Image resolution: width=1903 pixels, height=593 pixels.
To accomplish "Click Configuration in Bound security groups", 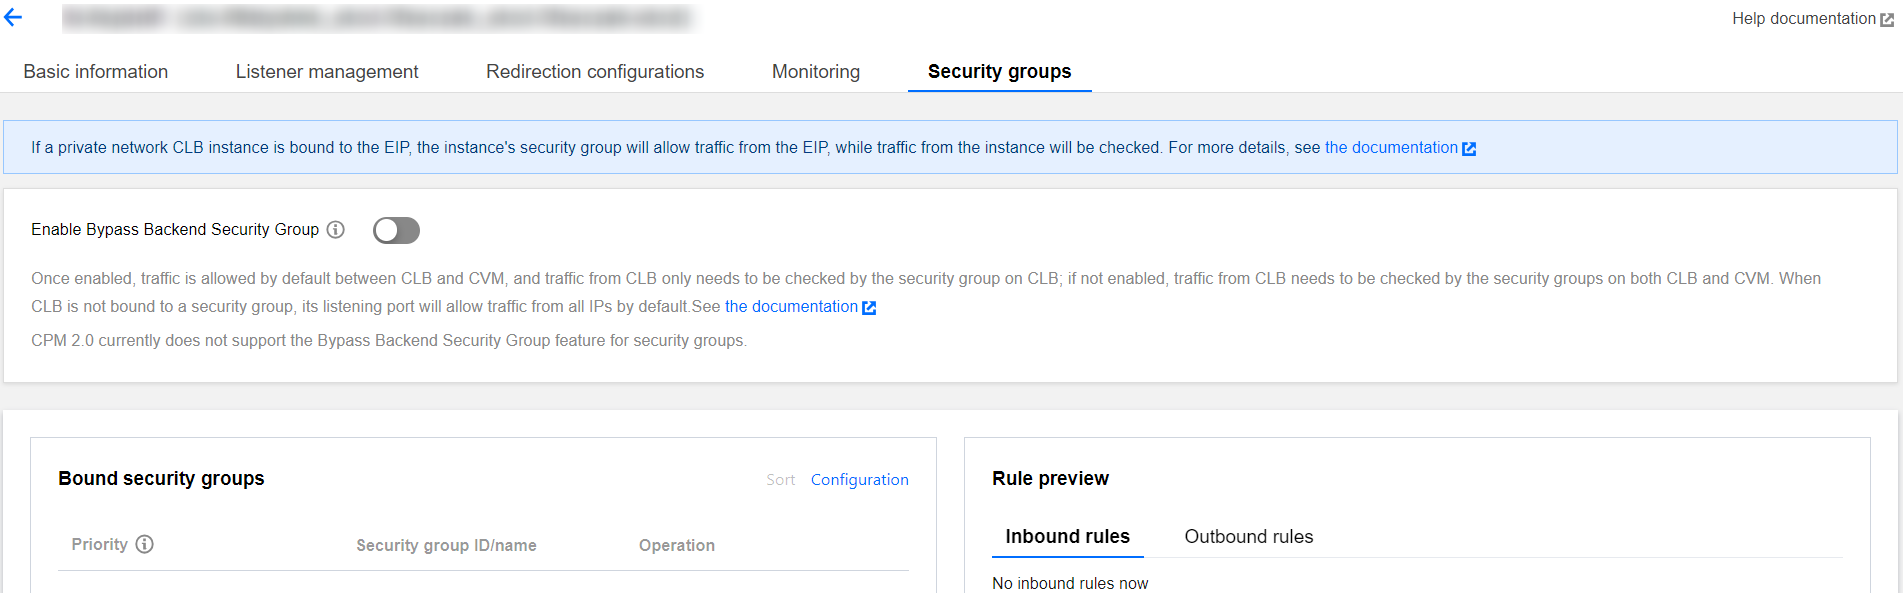I will (x=859, y=480).
